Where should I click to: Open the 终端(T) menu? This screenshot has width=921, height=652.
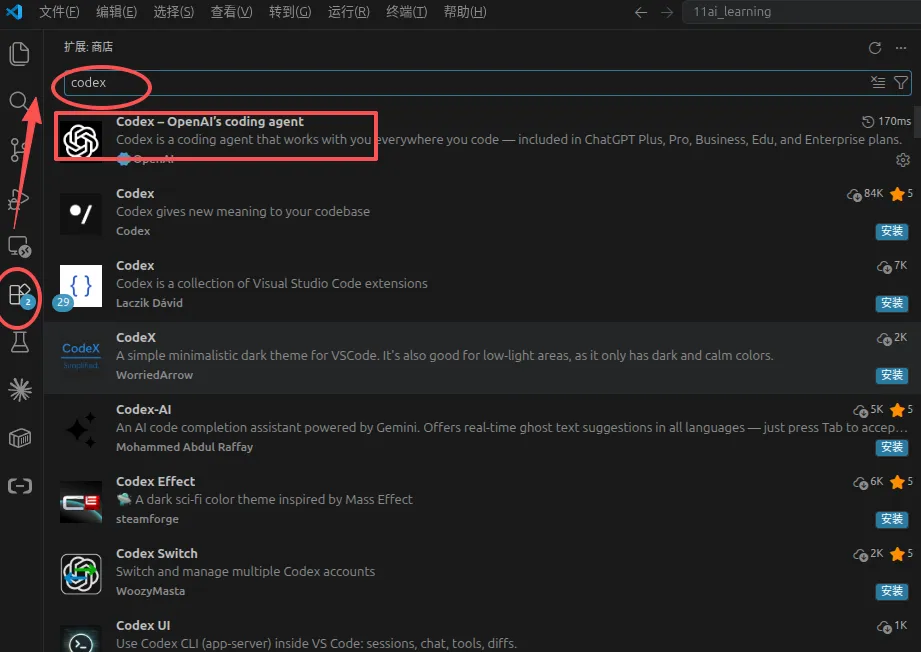(406, 12)
